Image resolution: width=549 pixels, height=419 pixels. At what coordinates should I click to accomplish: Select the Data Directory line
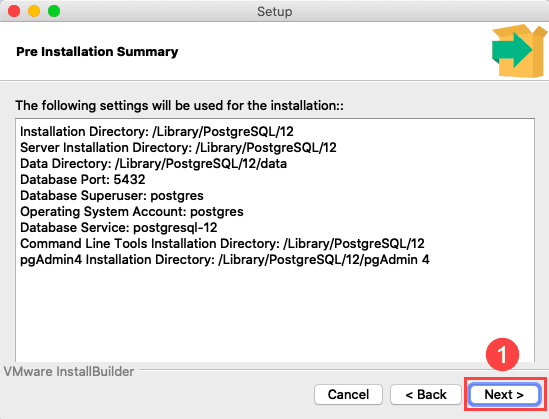(153, 164)
